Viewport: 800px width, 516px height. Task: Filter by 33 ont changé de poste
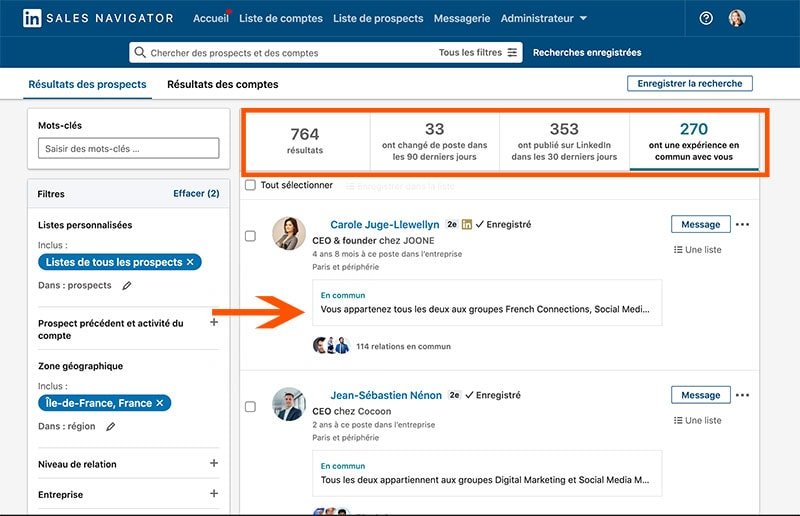point(435,141)
